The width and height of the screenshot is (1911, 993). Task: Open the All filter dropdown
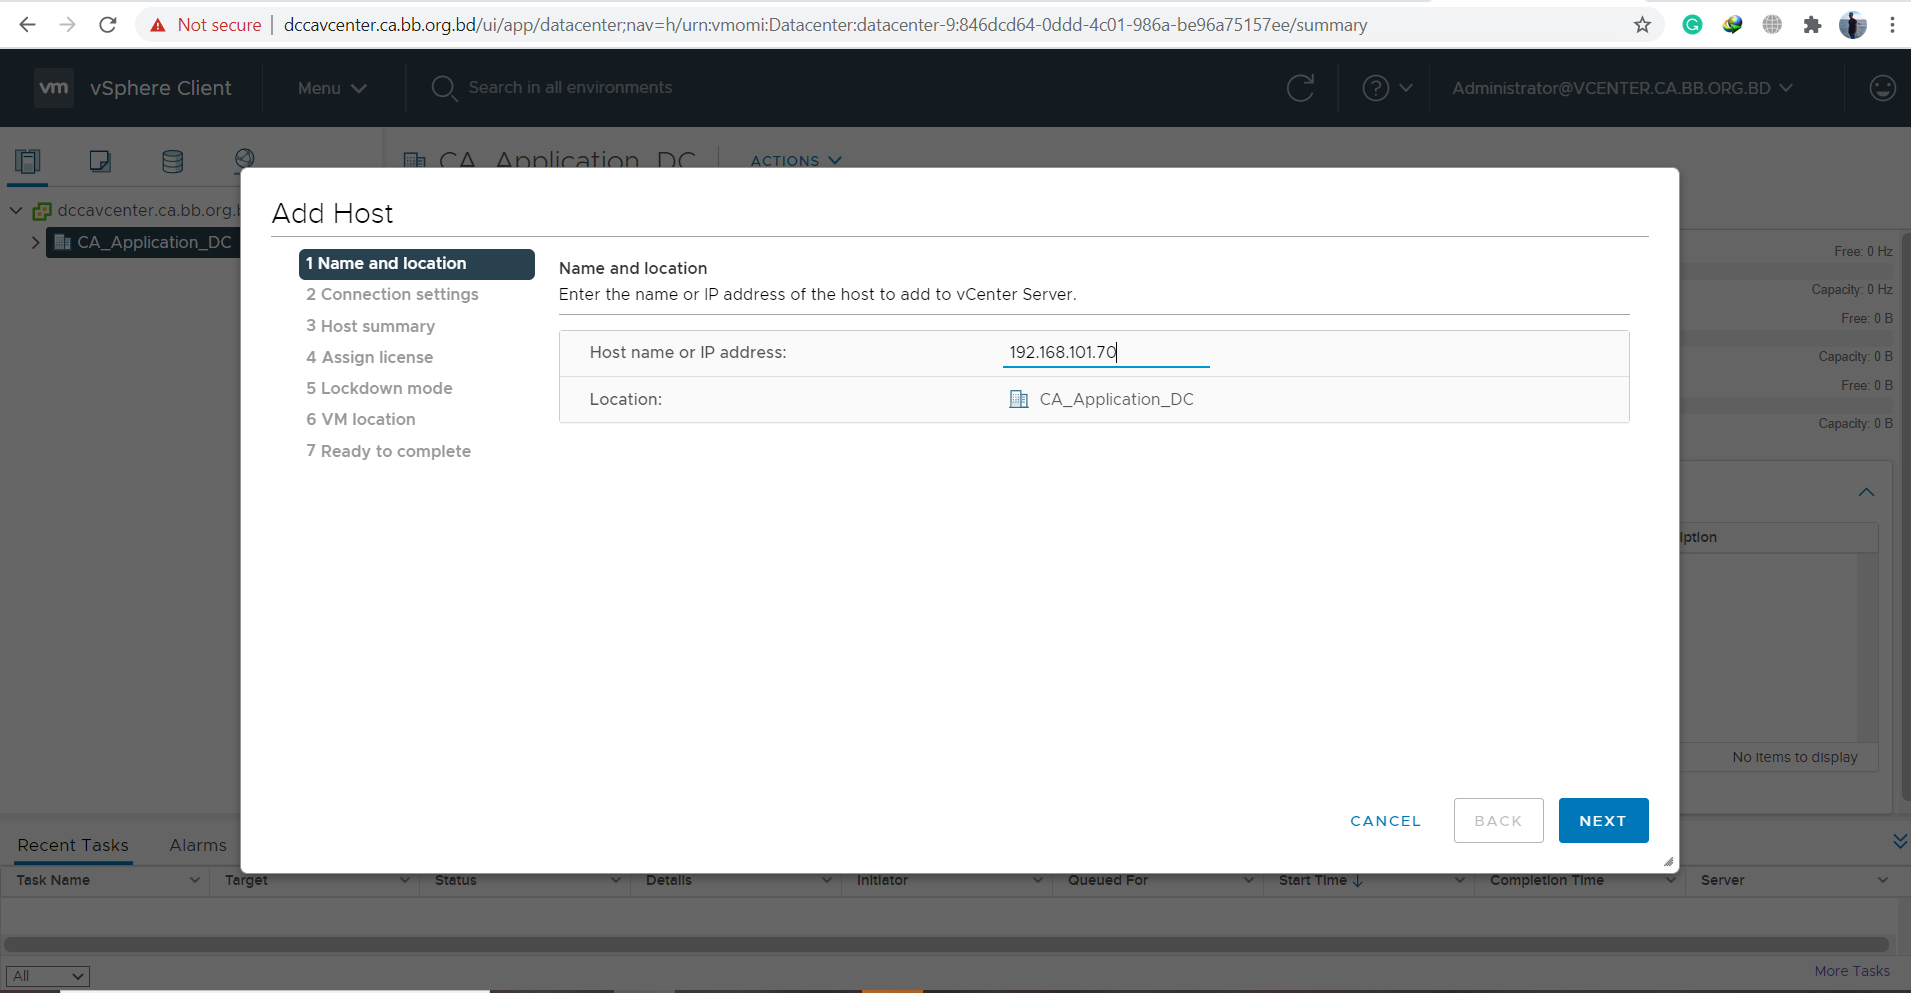[x=48, y=976]
